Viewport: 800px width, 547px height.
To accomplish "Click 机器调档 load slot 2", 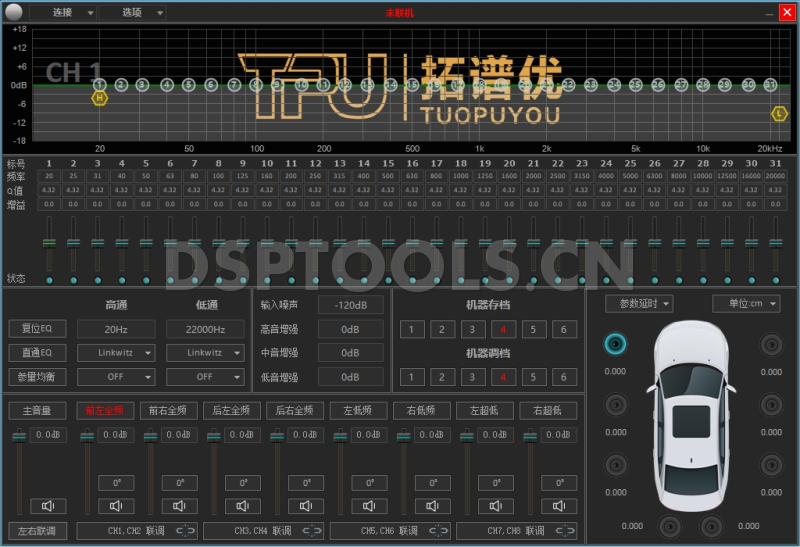I will point(442,377).
